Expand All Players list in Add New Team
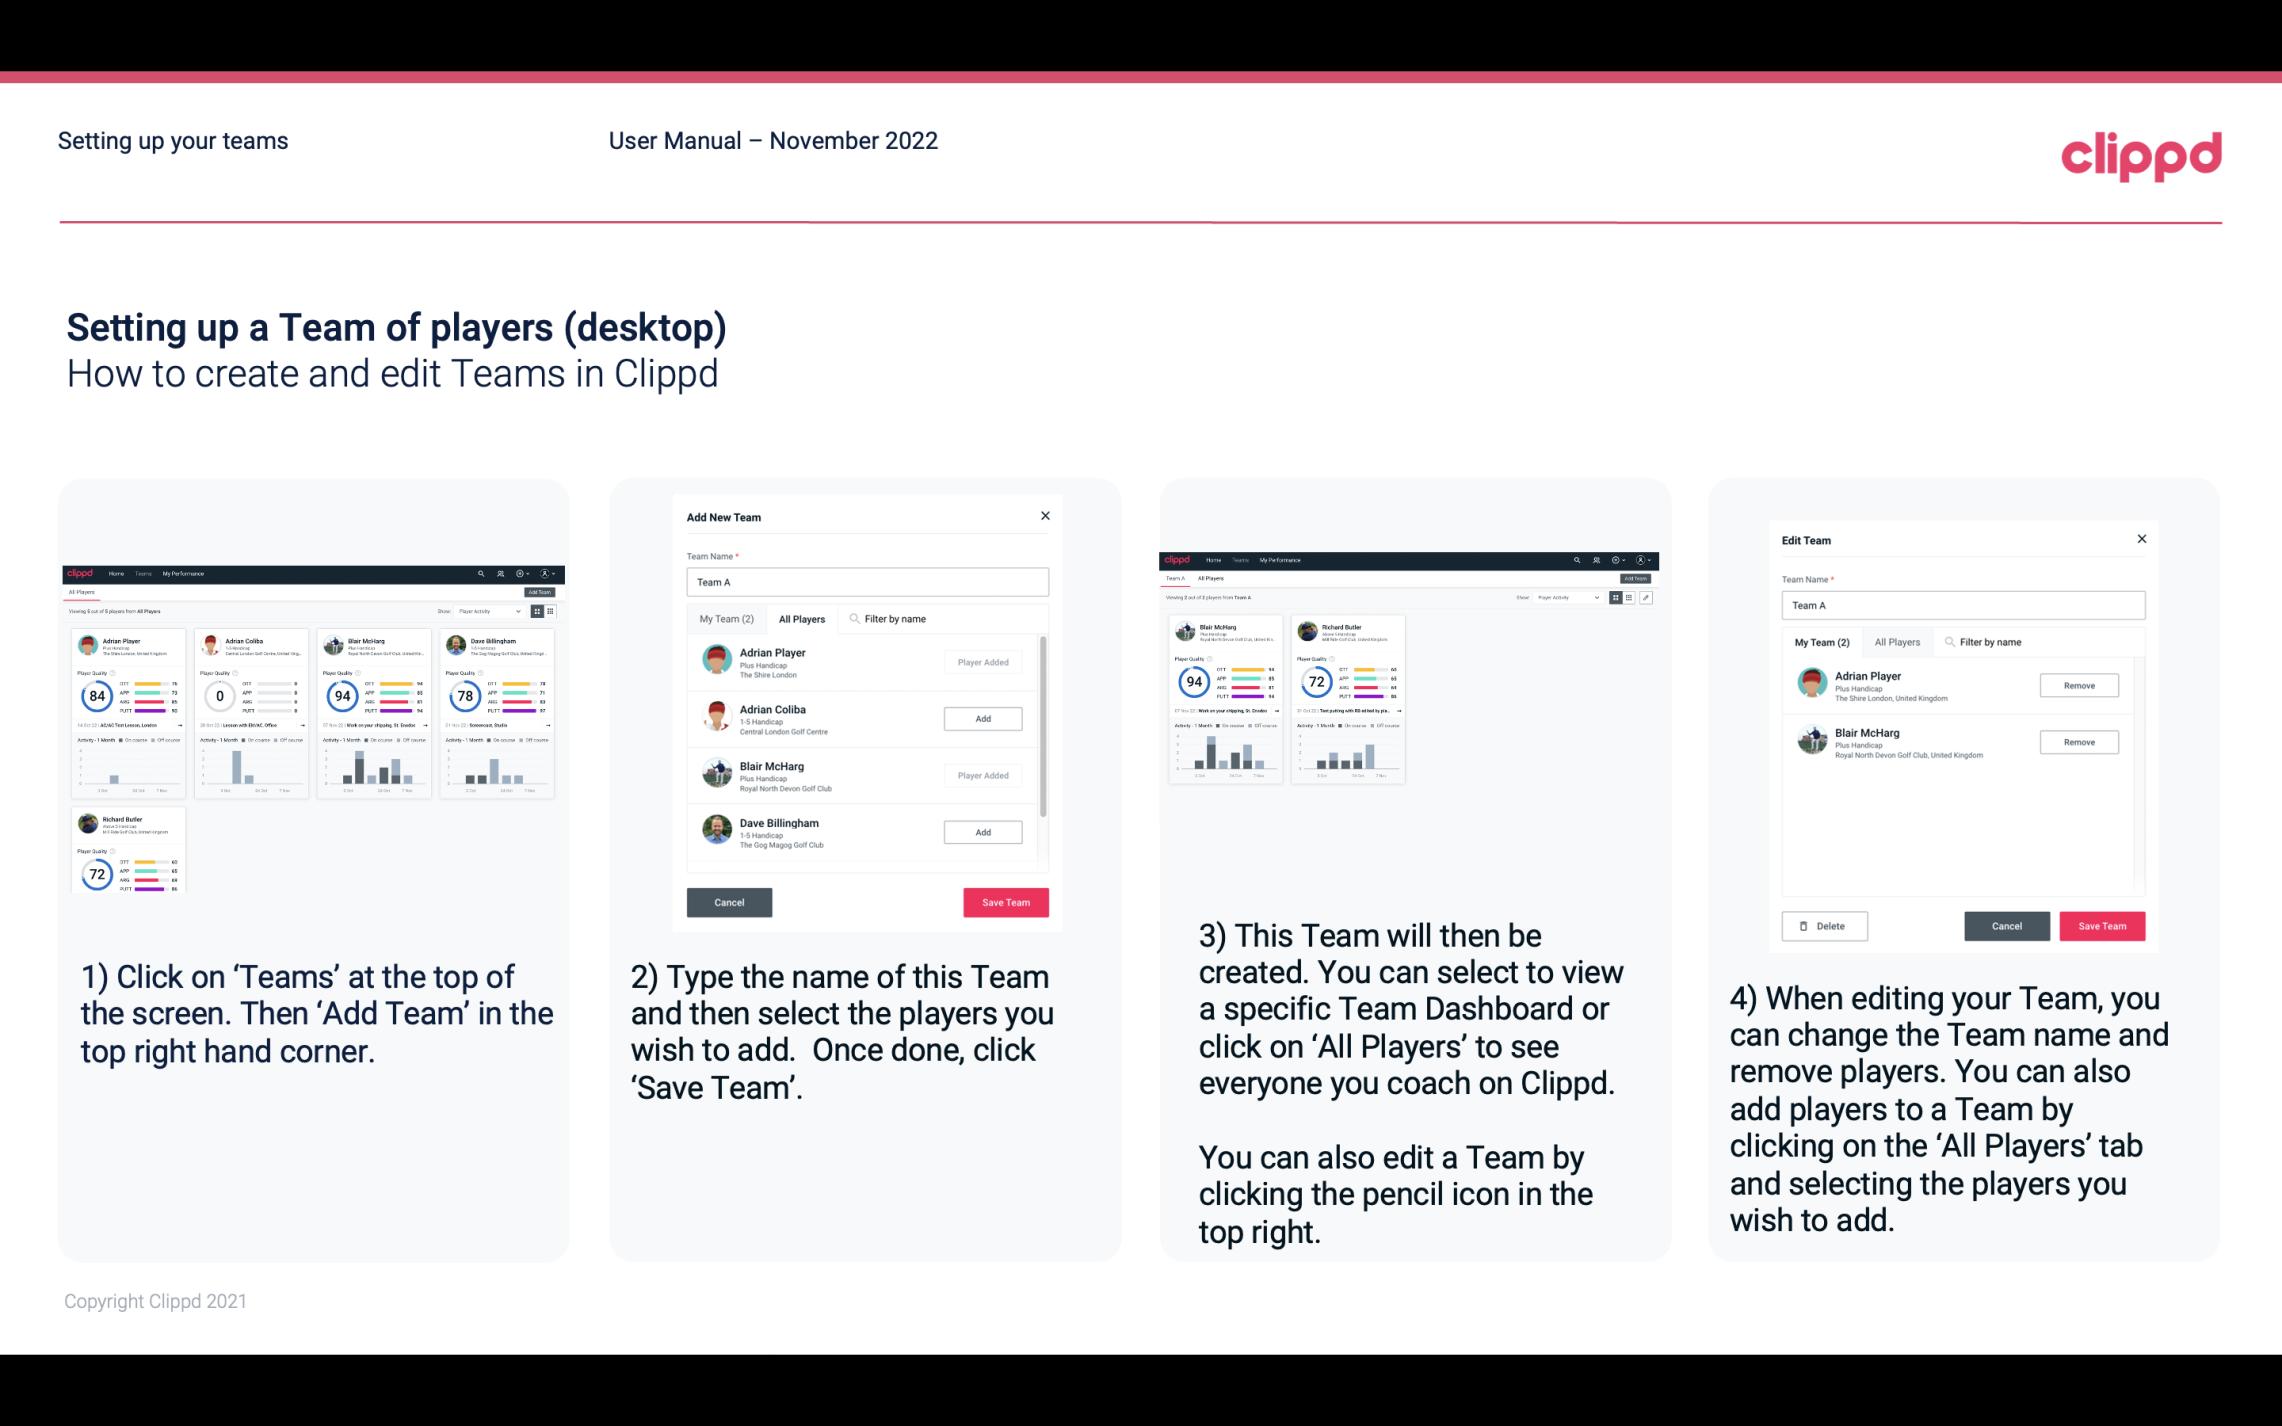 [x=802, y=619]
